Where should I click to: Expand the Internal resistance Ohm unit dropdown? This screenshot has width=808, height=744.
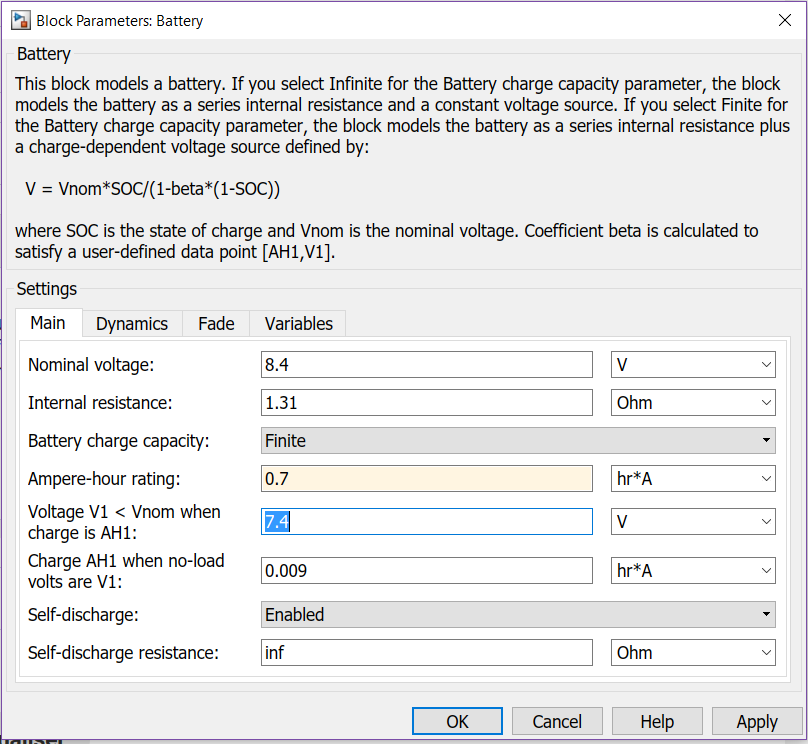693,403
